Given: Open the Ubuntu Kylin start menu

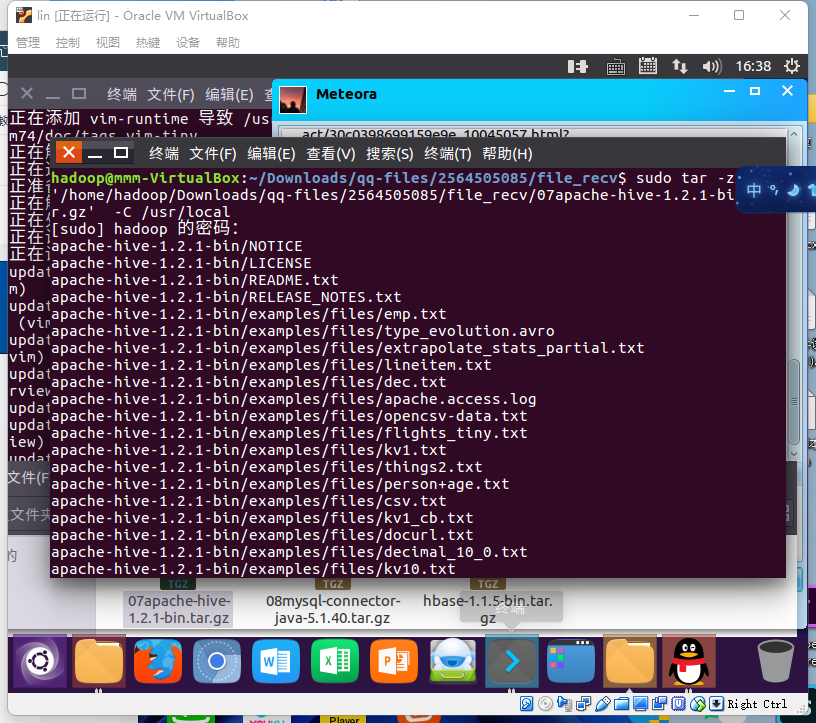Looking at the screenshot, I should click(40, 662).
